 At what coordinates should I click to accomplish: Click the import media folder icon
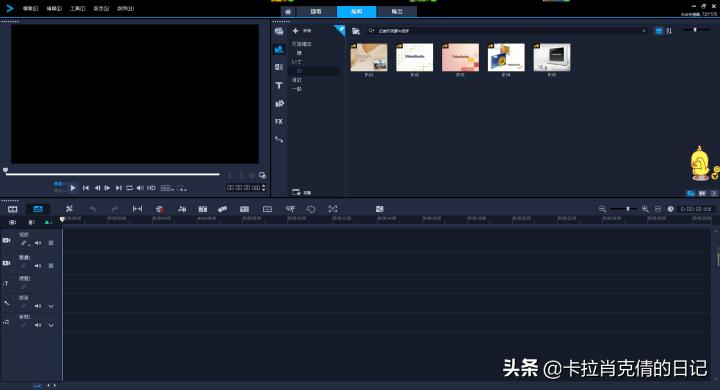tap(356, 31)
